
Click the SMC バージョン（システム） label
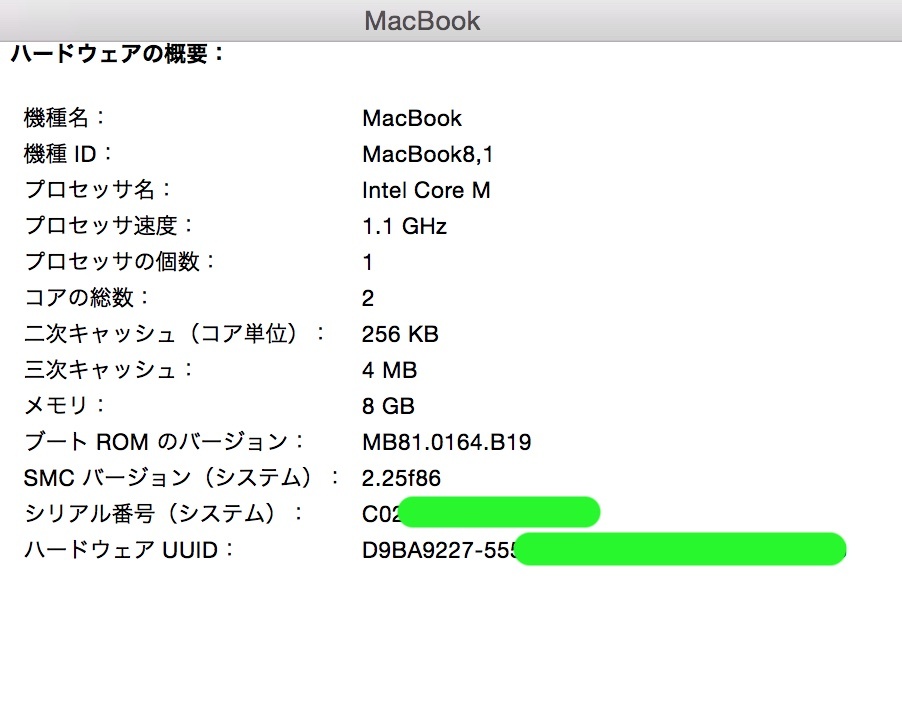(182, 477)
